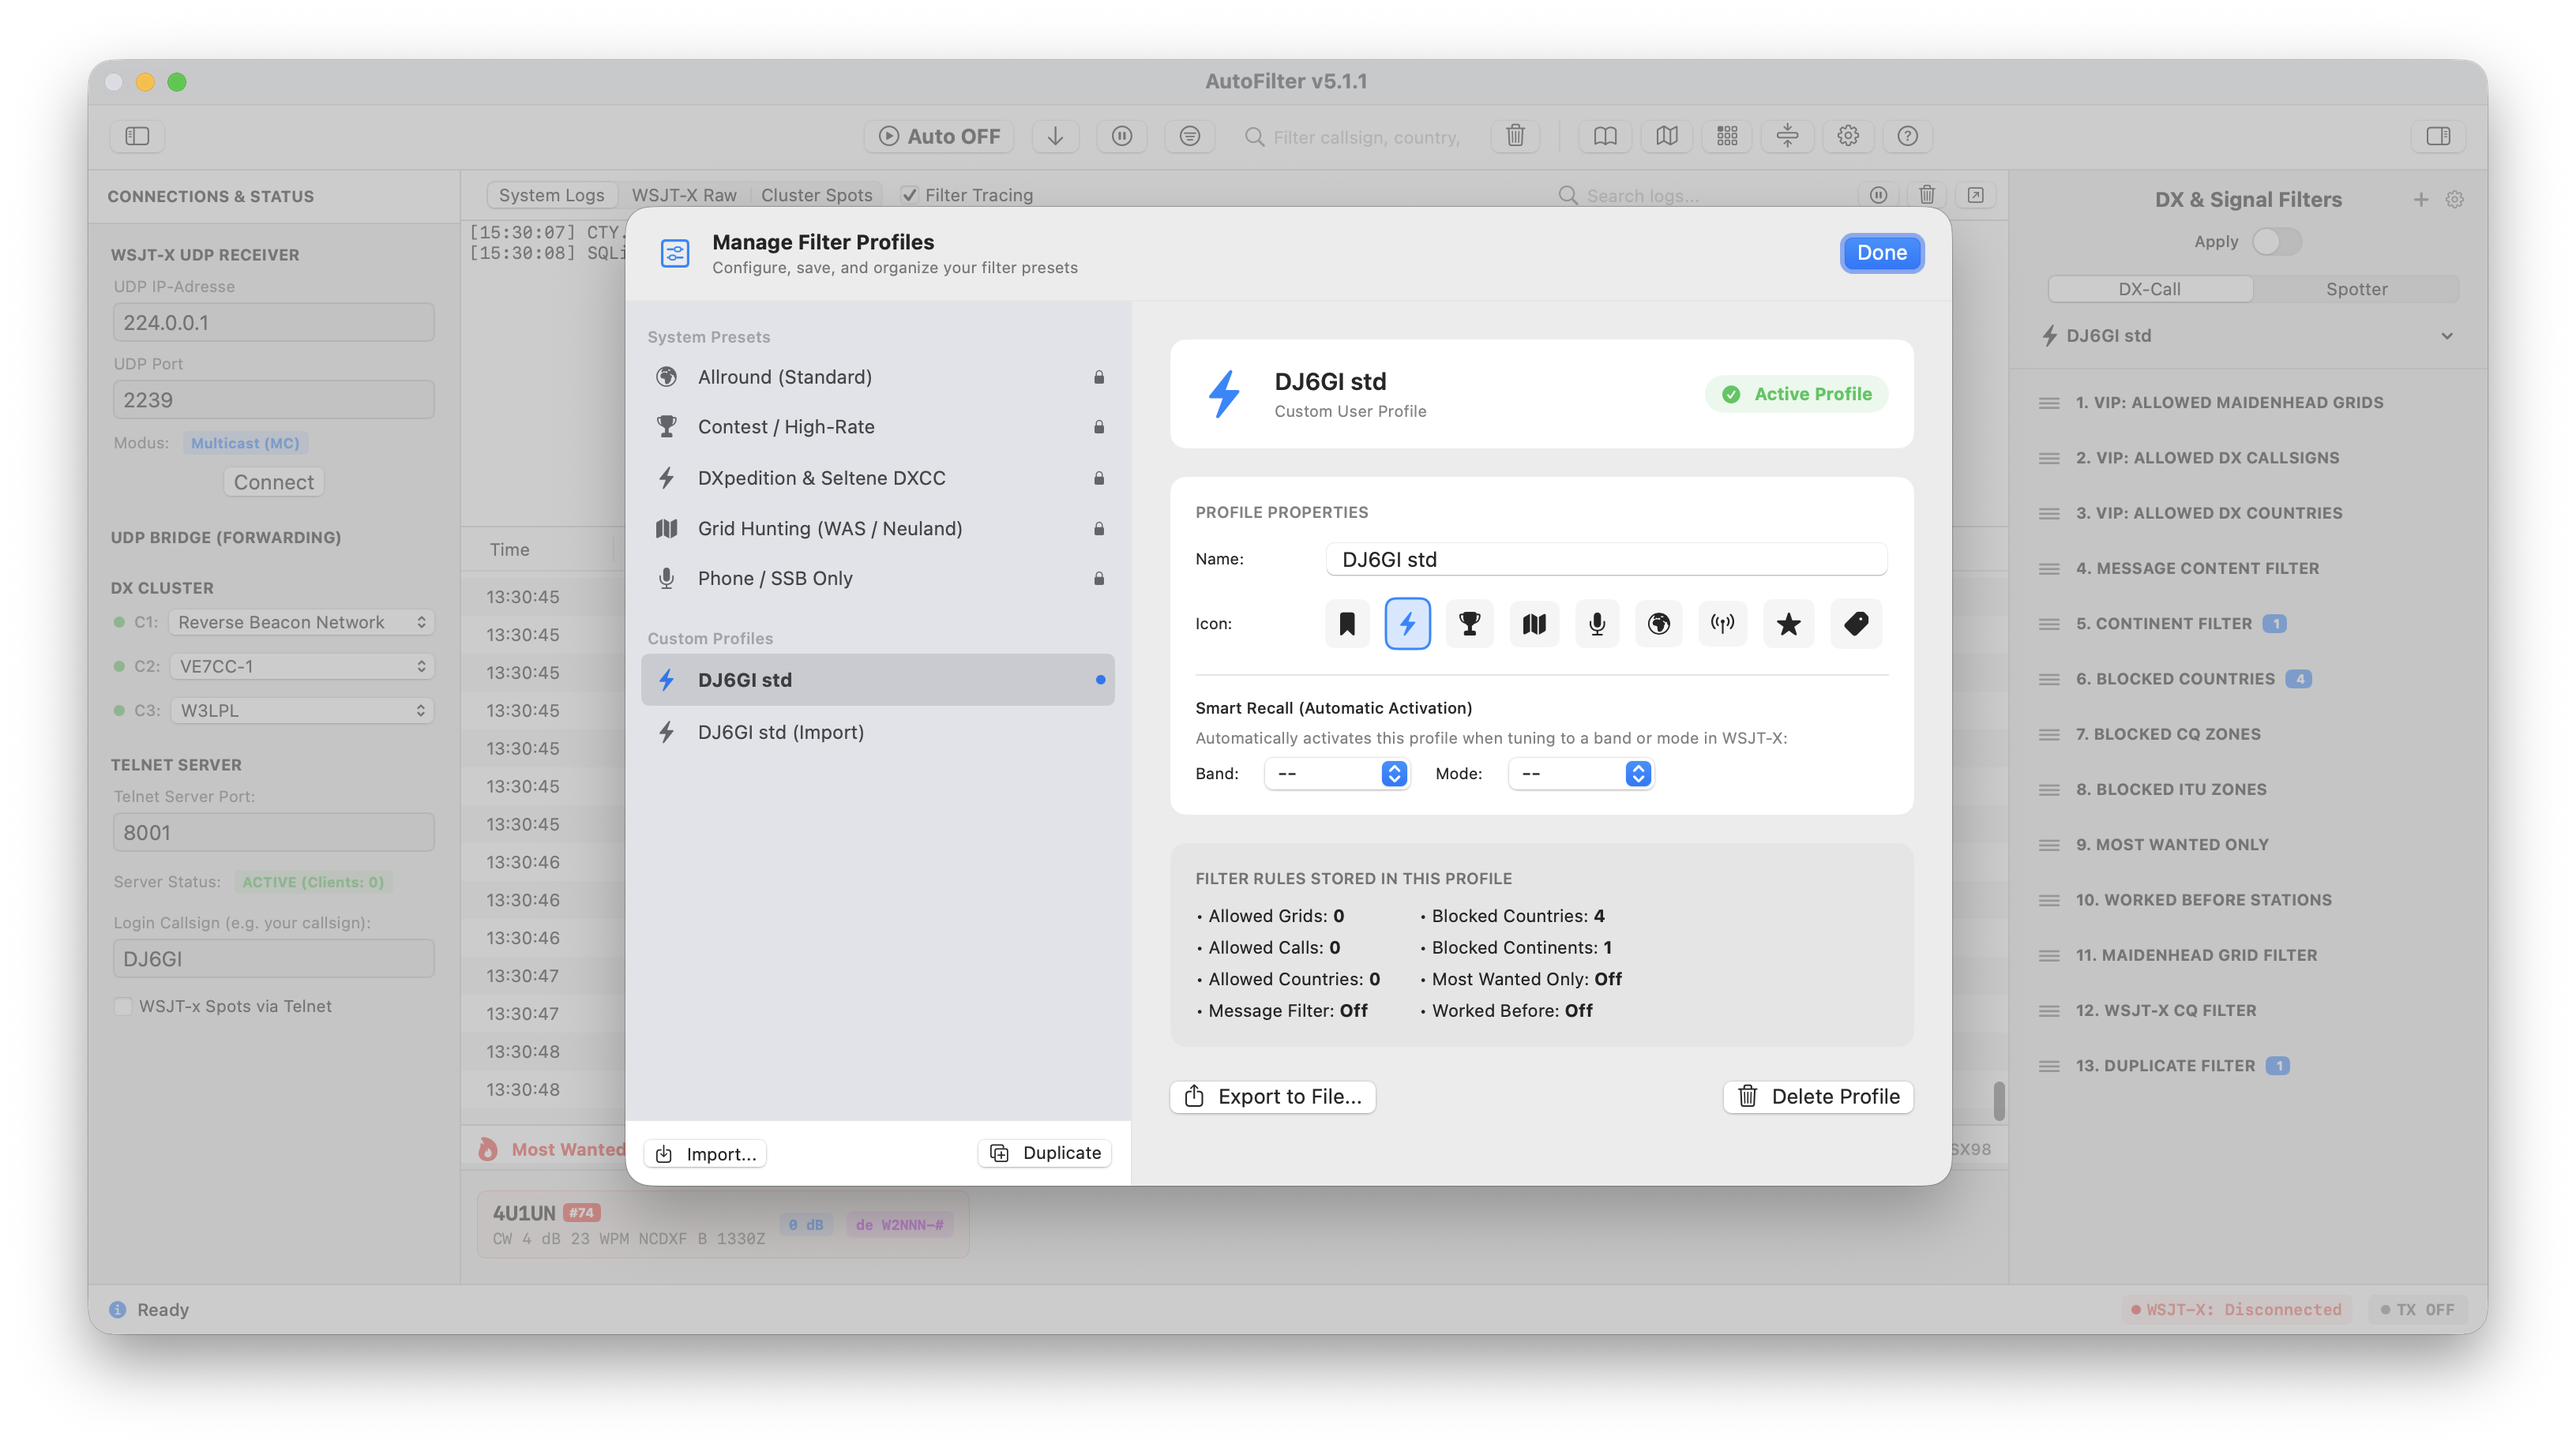The width and height of the screenshot is (2576, 1451).
Task: Select the star icon for the profile
Action: pos(1788,624)
